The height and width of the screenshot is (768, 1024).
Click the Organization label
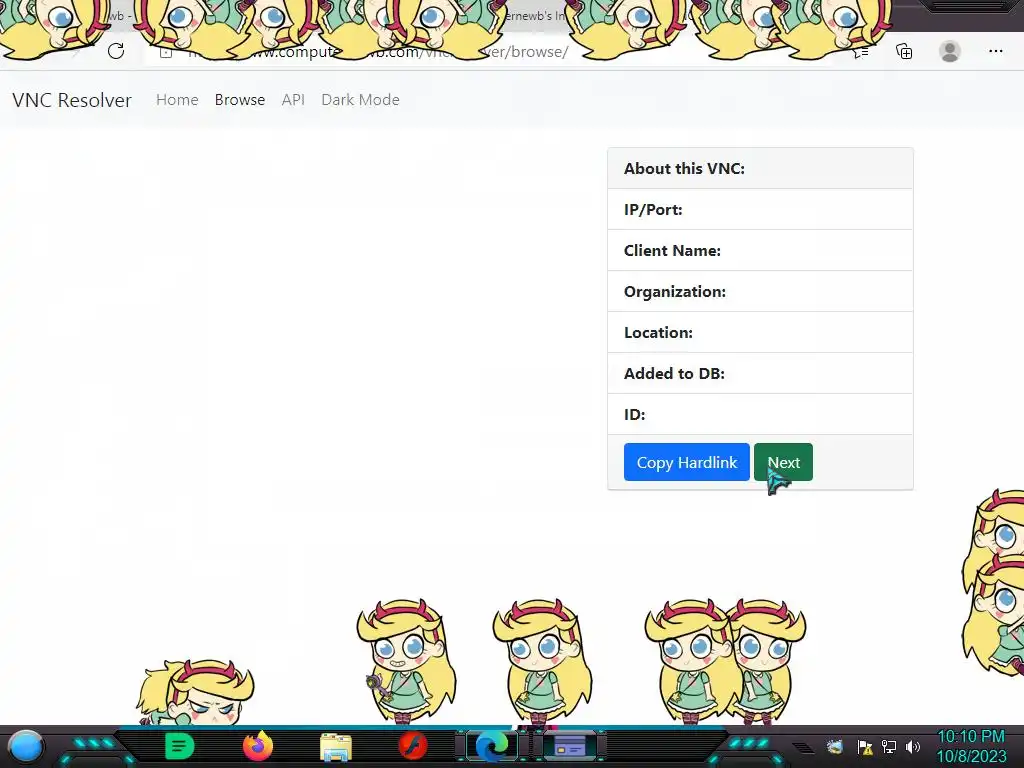coord(675,292)
